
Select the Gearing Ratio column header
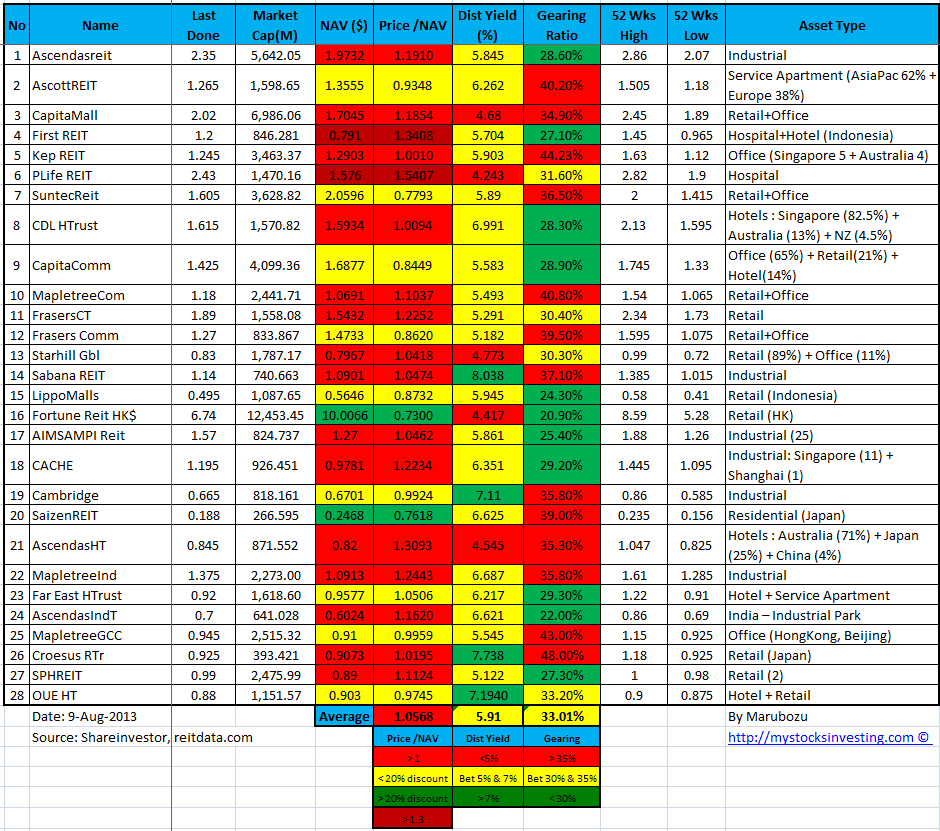coord(561,25)
